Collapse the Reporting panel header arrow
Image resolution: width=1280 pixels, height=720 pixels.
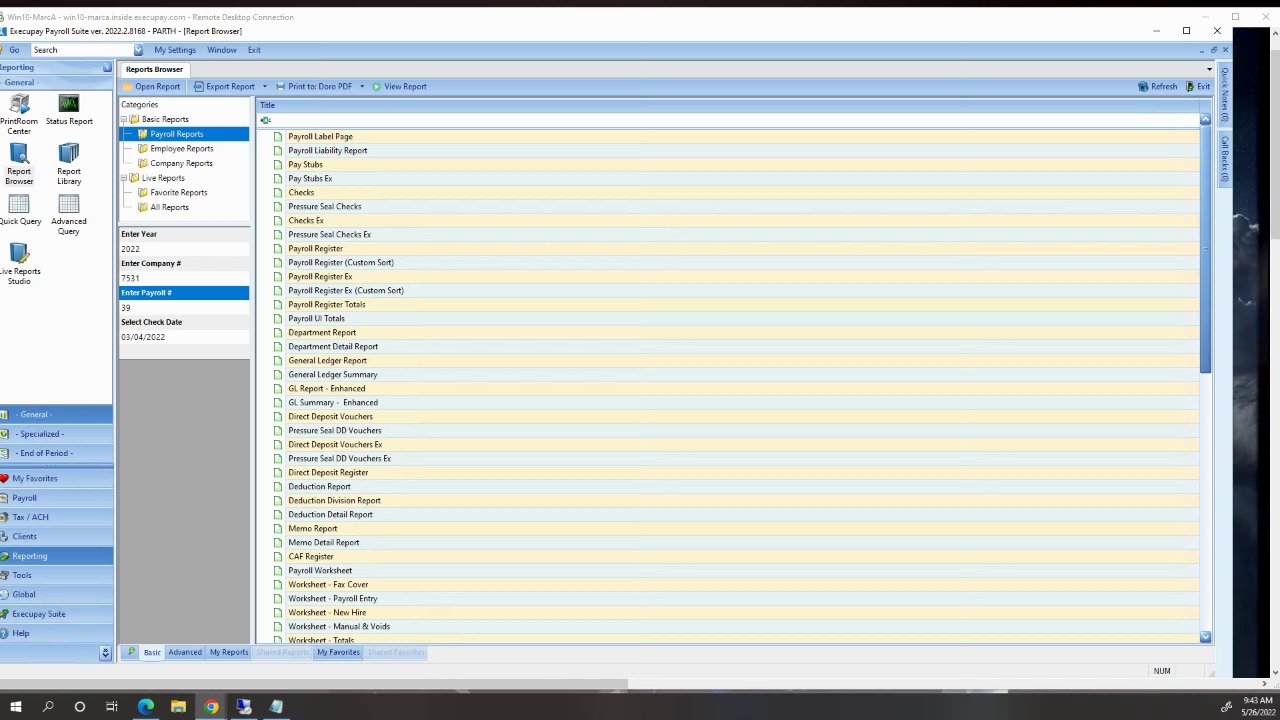click(x=107, y=68)
